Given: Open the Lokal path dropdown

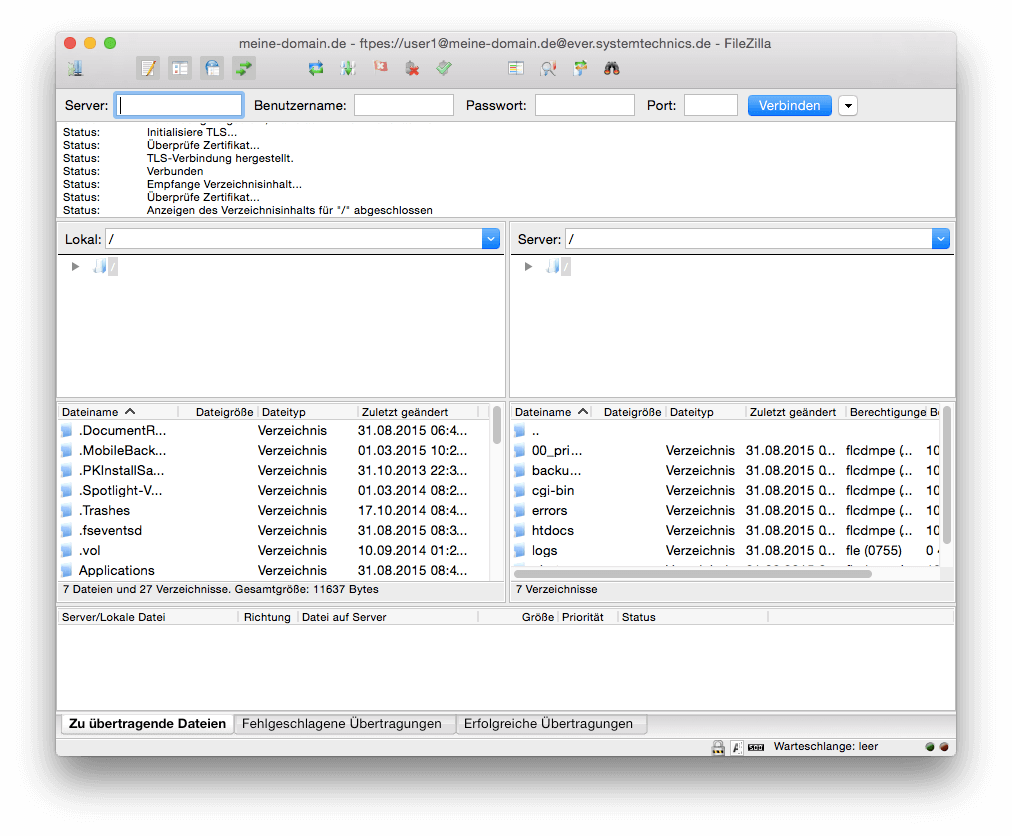Looking at the screenshot, I should [x=491, y=239].
